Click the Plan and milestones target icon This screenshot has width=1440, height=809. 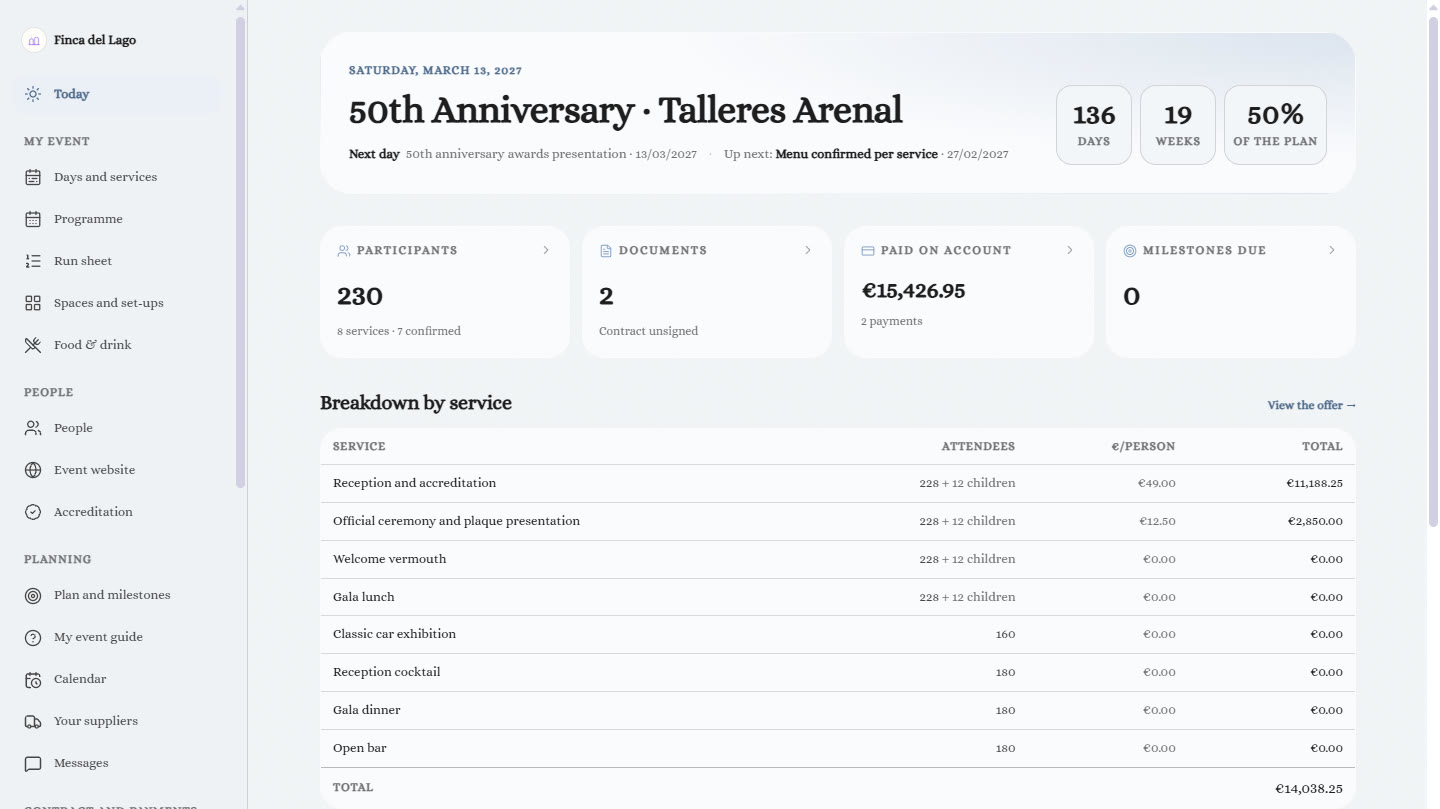tap(33, 595)
